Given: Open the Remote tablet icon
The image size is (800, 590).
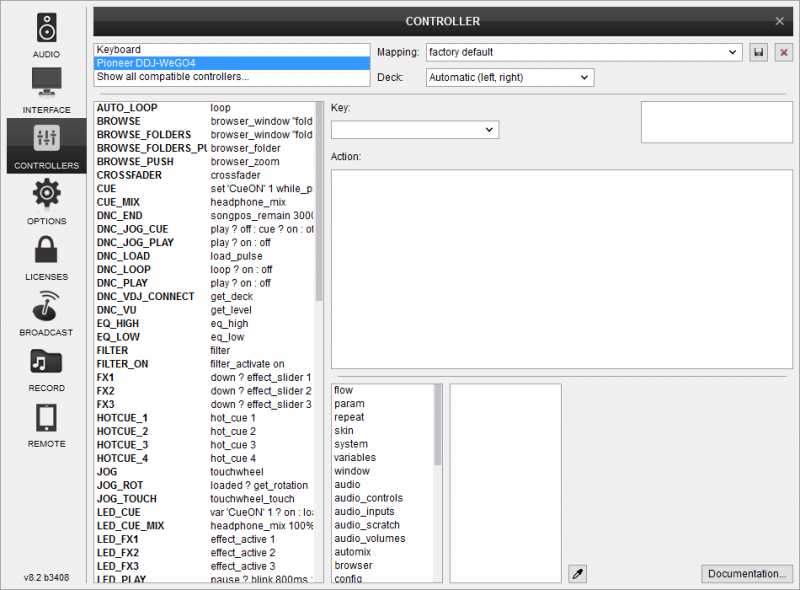Looking at the screenshot, I should pos(46,417).
